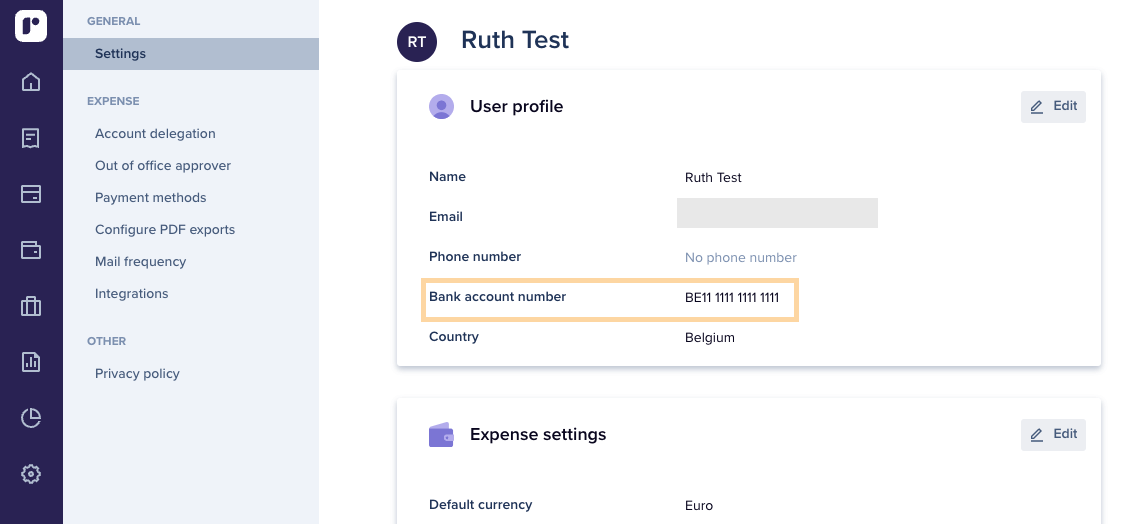Edit the User profile section
The image size is (1141, 524).
(x=1053, y=107)
